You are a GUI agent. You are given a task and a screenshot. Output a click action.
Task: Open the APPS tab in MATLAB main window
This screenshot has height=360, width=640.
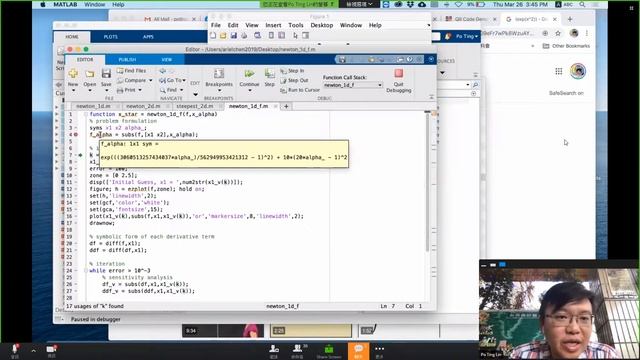click(x=148, y=37)
